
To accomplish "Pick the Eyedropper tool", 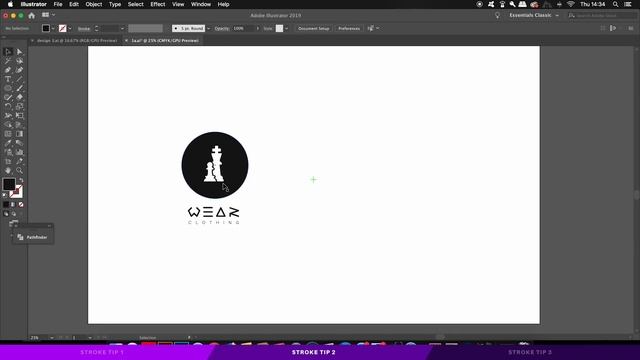I will pyautogui.click(x=8, y=143).
